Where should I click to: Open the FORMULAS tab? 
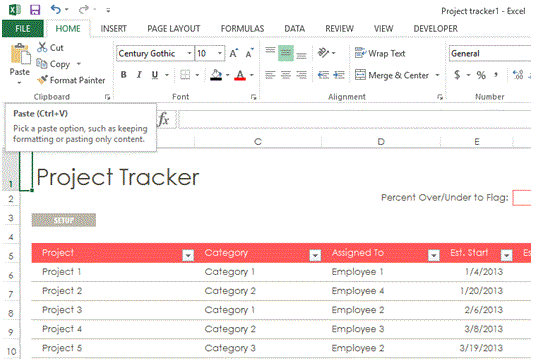[242, 29]
